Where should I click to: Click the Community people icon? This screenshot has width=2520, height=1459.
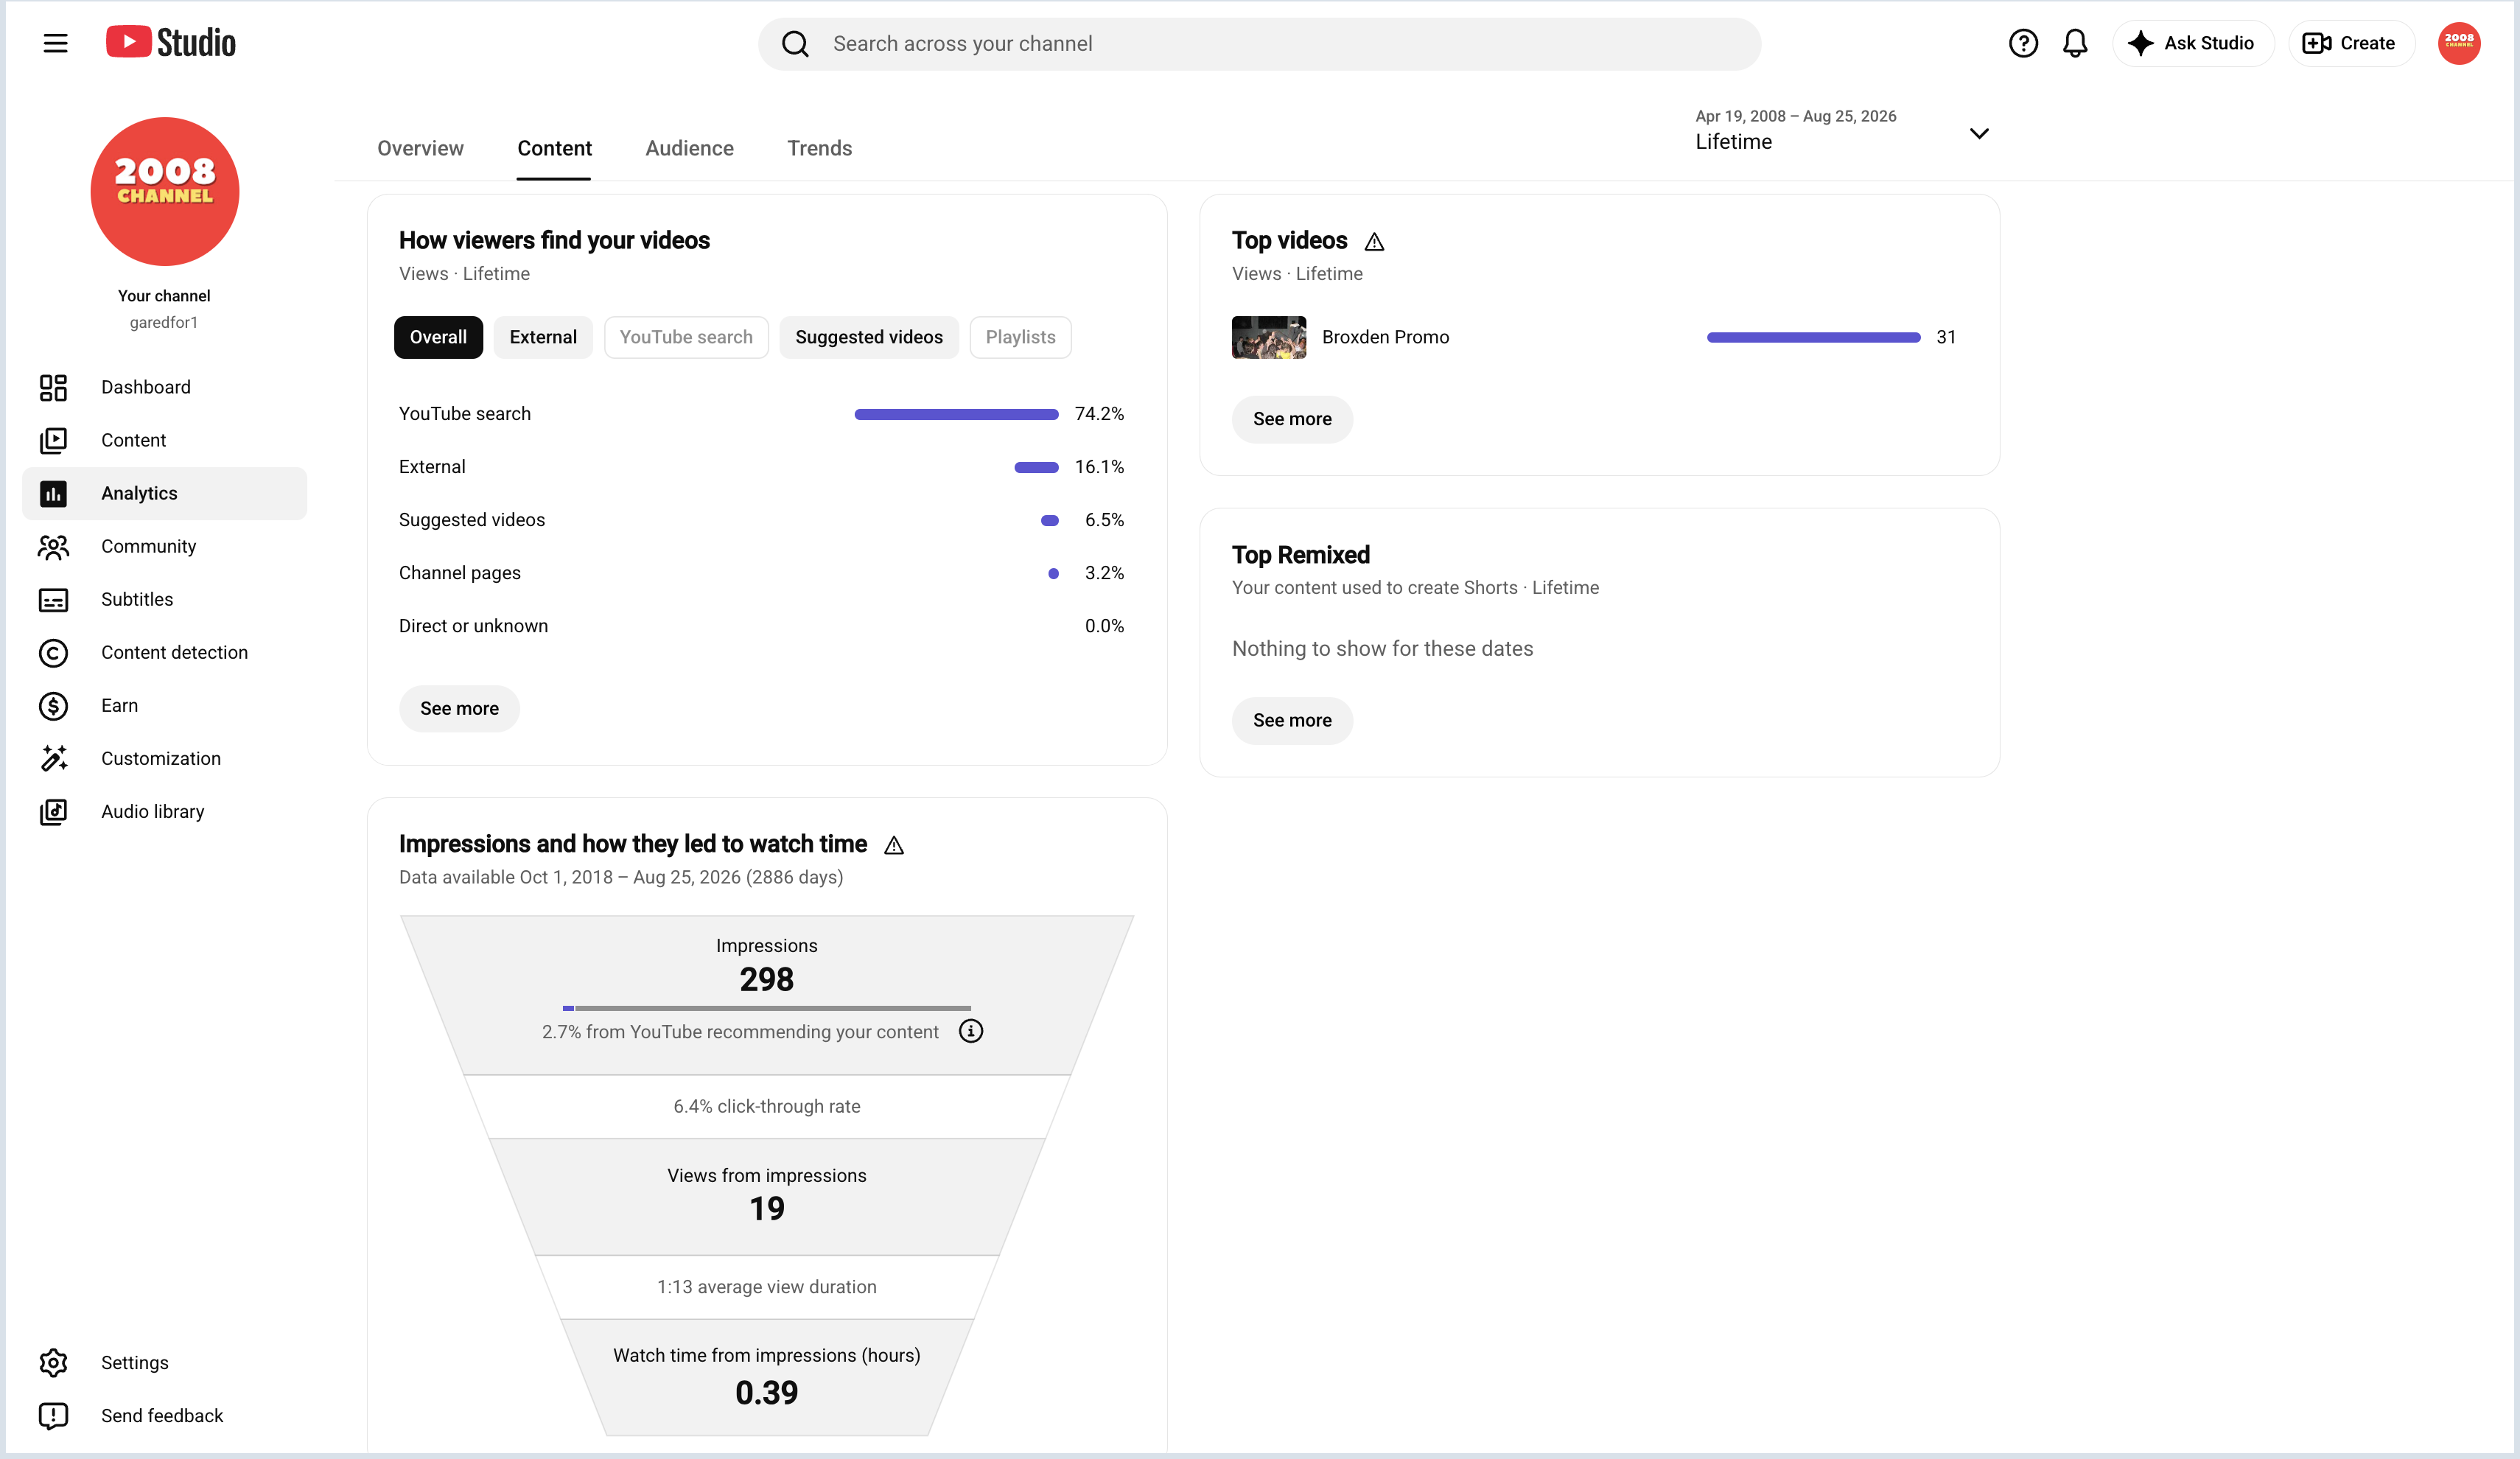[53, 546]
